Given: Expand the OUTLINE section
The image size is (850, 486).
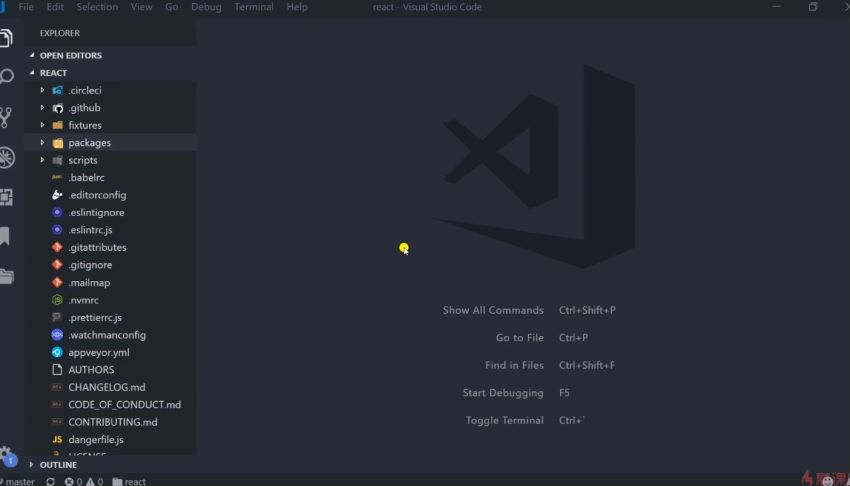Looking at the screenshot, I should pyautogui.click(x=58, y=465).
